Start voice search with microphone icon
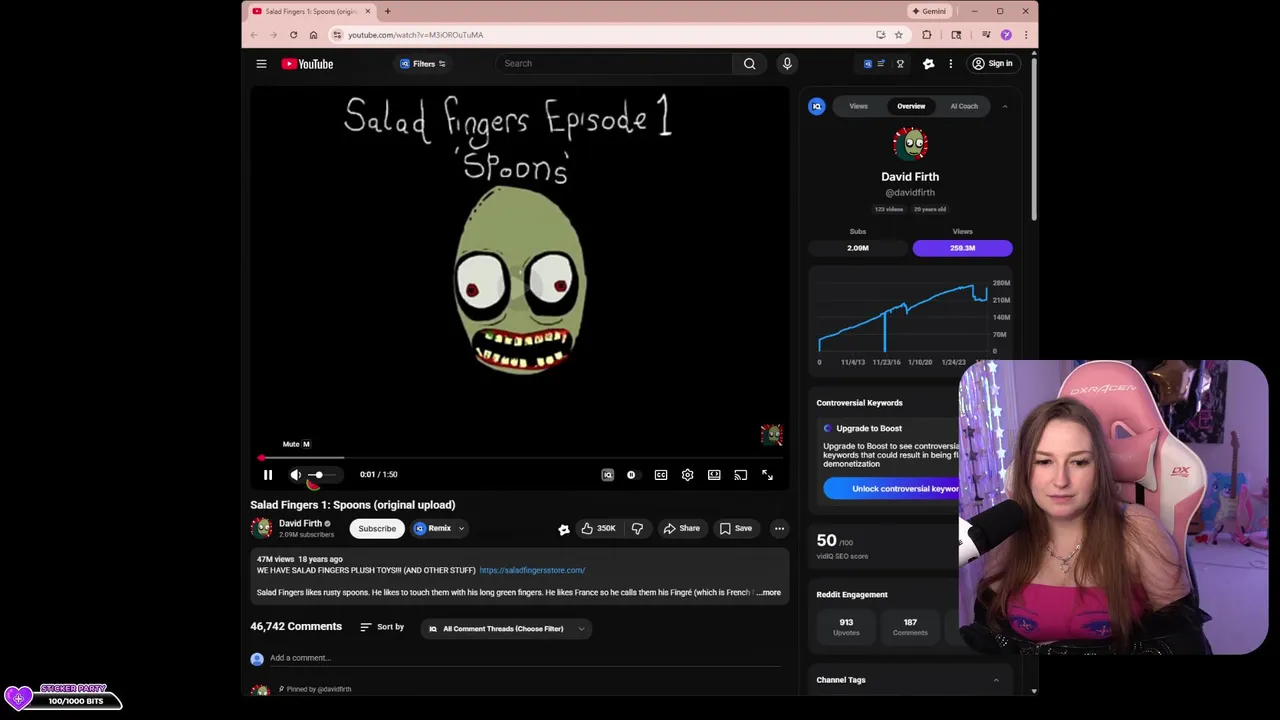 coord(787,63)
